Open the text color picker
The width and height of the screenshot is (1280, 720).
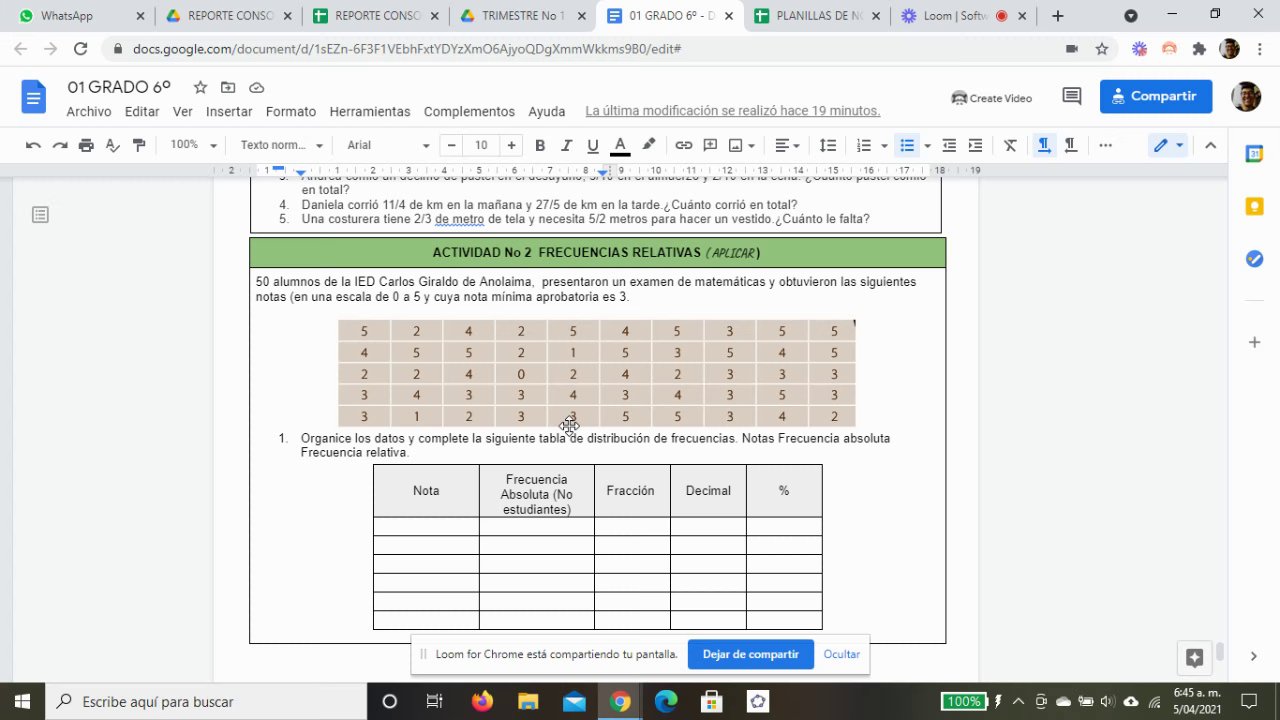click(620, 145)
